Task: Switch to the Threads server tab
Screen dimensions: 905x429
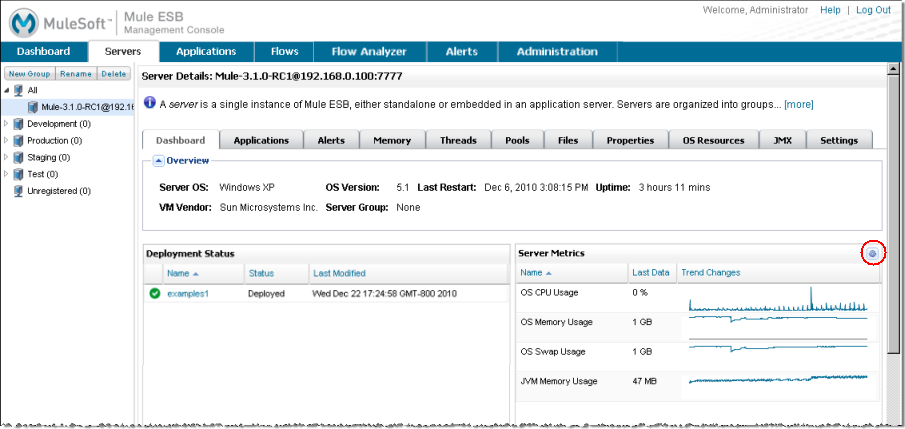Action: click(x=458, y=141)
